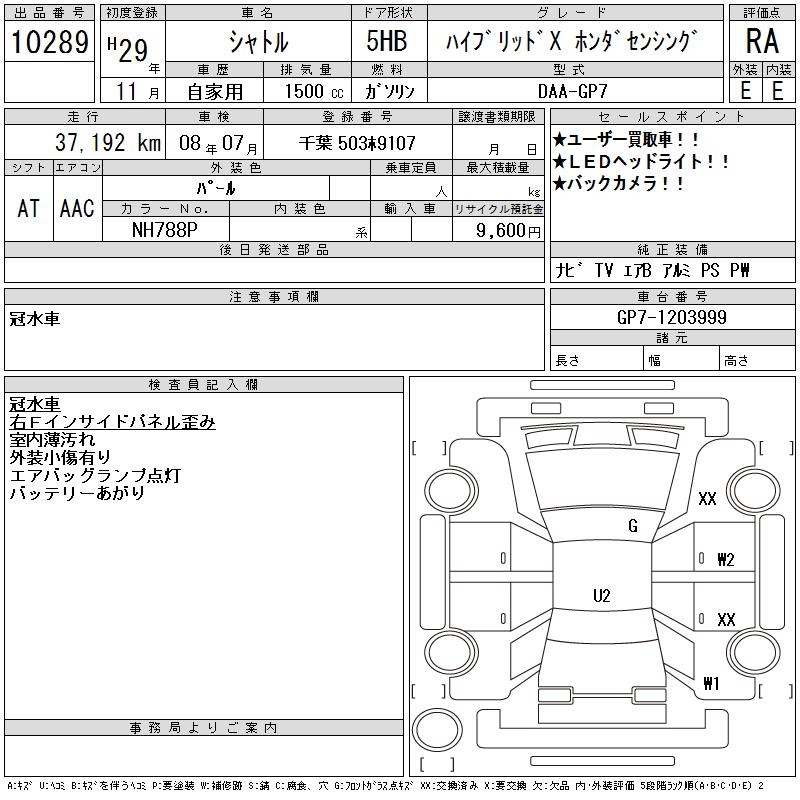Click the XX mark on the front fender
This screenshot has width=800, height=800.
pyautogui.click(x=707, y=498)
